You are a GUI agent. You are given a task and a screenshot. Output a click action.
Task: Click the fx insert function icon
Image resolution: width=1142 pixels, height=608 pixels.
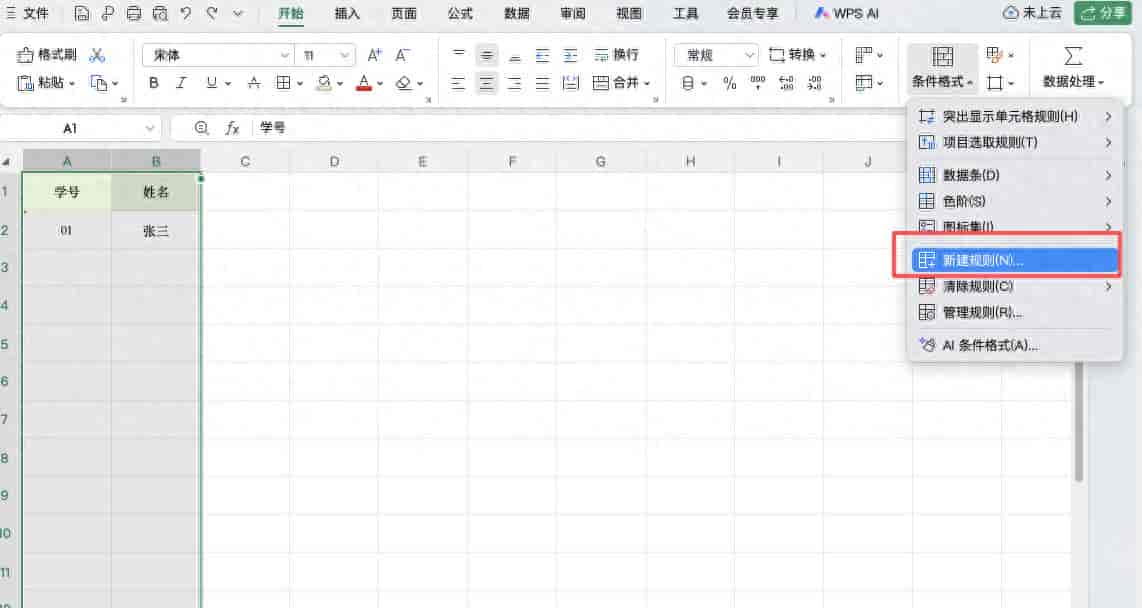pos(232,128)
